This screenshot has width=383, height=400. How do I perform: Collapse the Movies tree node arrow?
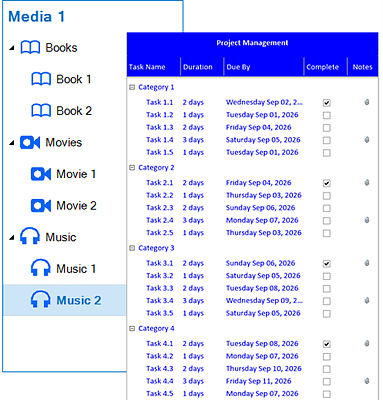coord(12,143)
